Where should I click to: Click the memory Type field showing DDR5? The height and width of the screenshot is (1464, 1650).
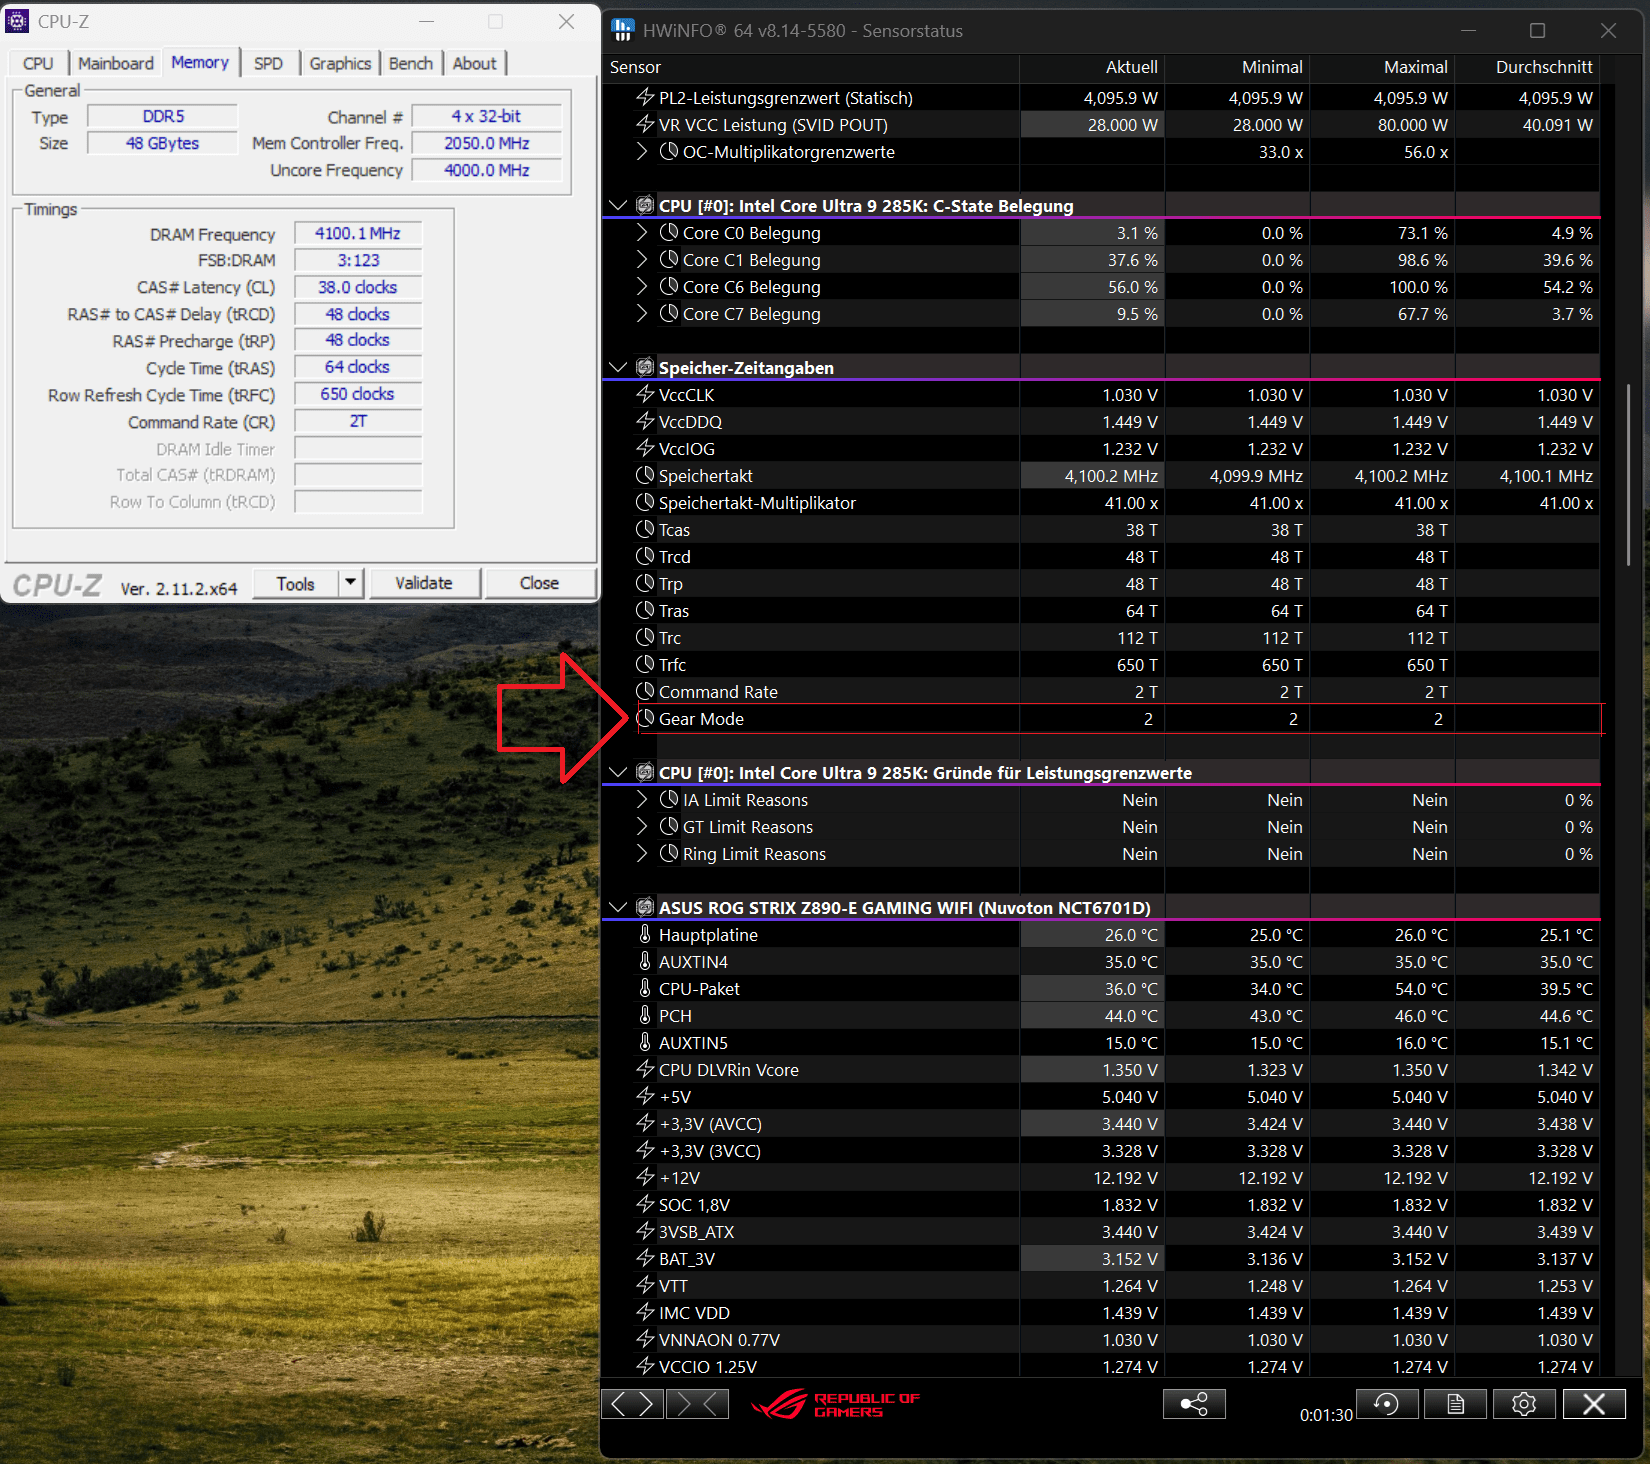(x=163, y=116)
